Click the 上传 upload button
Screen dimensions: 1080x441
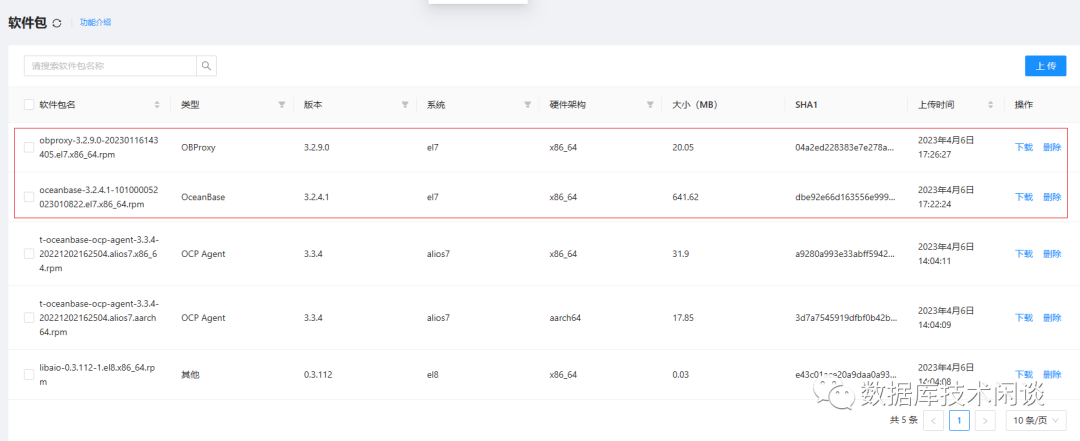tap(1046, 66)
